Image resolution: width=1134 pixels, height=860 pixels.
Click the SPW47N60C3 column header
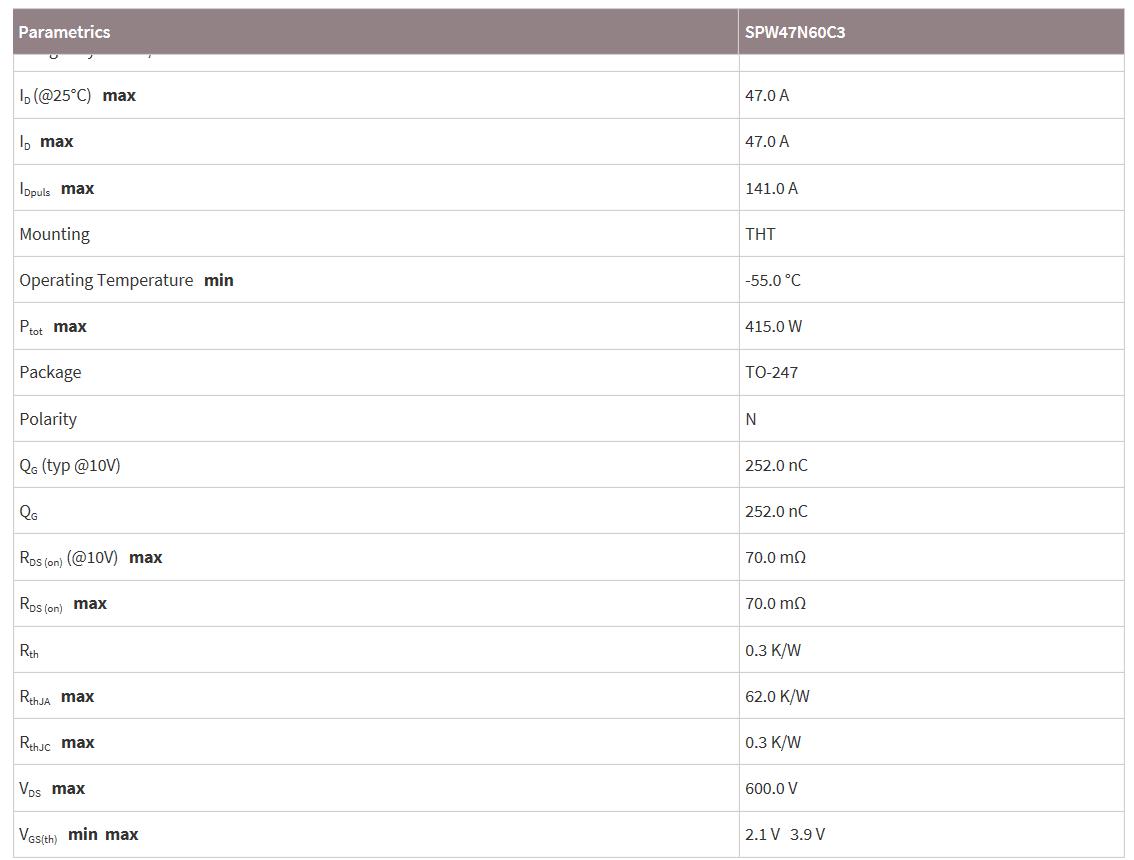794,32
